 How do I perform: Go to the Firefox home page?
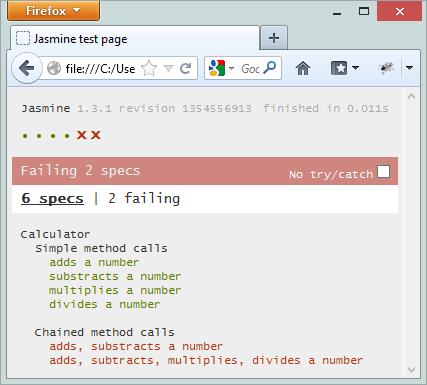coord(303,68)
